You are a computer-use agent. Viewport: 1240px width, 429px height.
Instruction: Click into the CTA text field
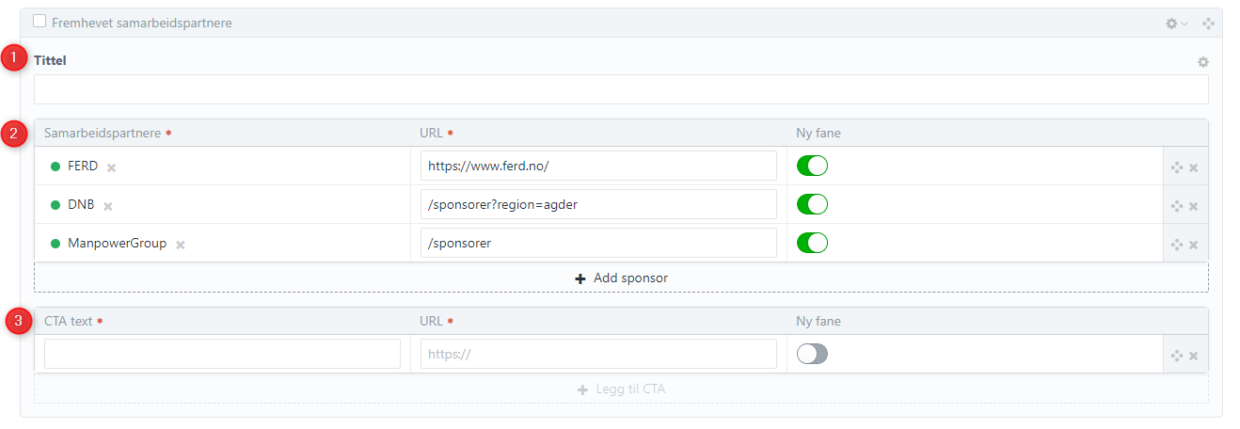tap(222, 354)
